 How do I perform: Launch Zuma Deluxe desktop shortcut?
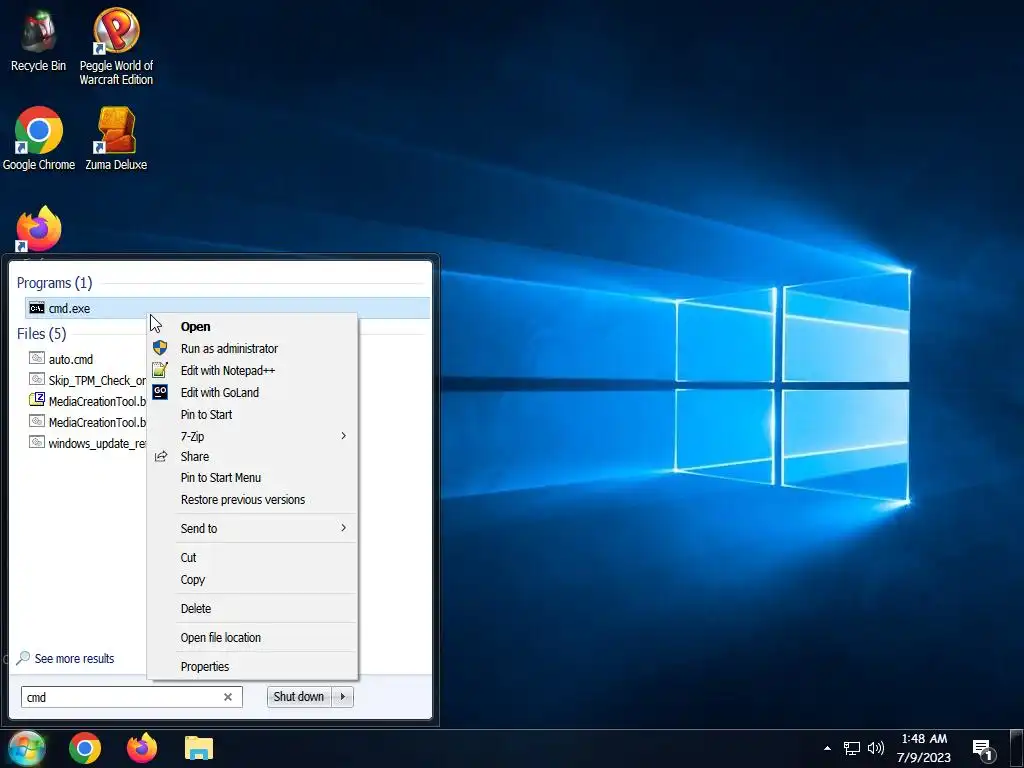click(x=116, y=138)
